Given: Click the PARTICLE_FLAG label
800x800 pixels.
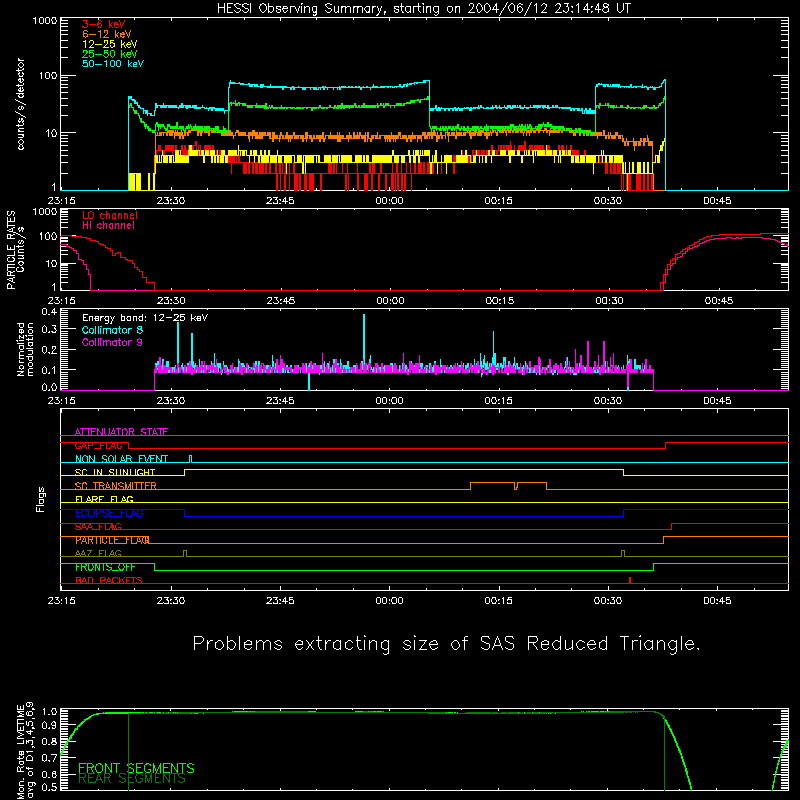Looking at the screenshot, I should click(x=112, y=540).
